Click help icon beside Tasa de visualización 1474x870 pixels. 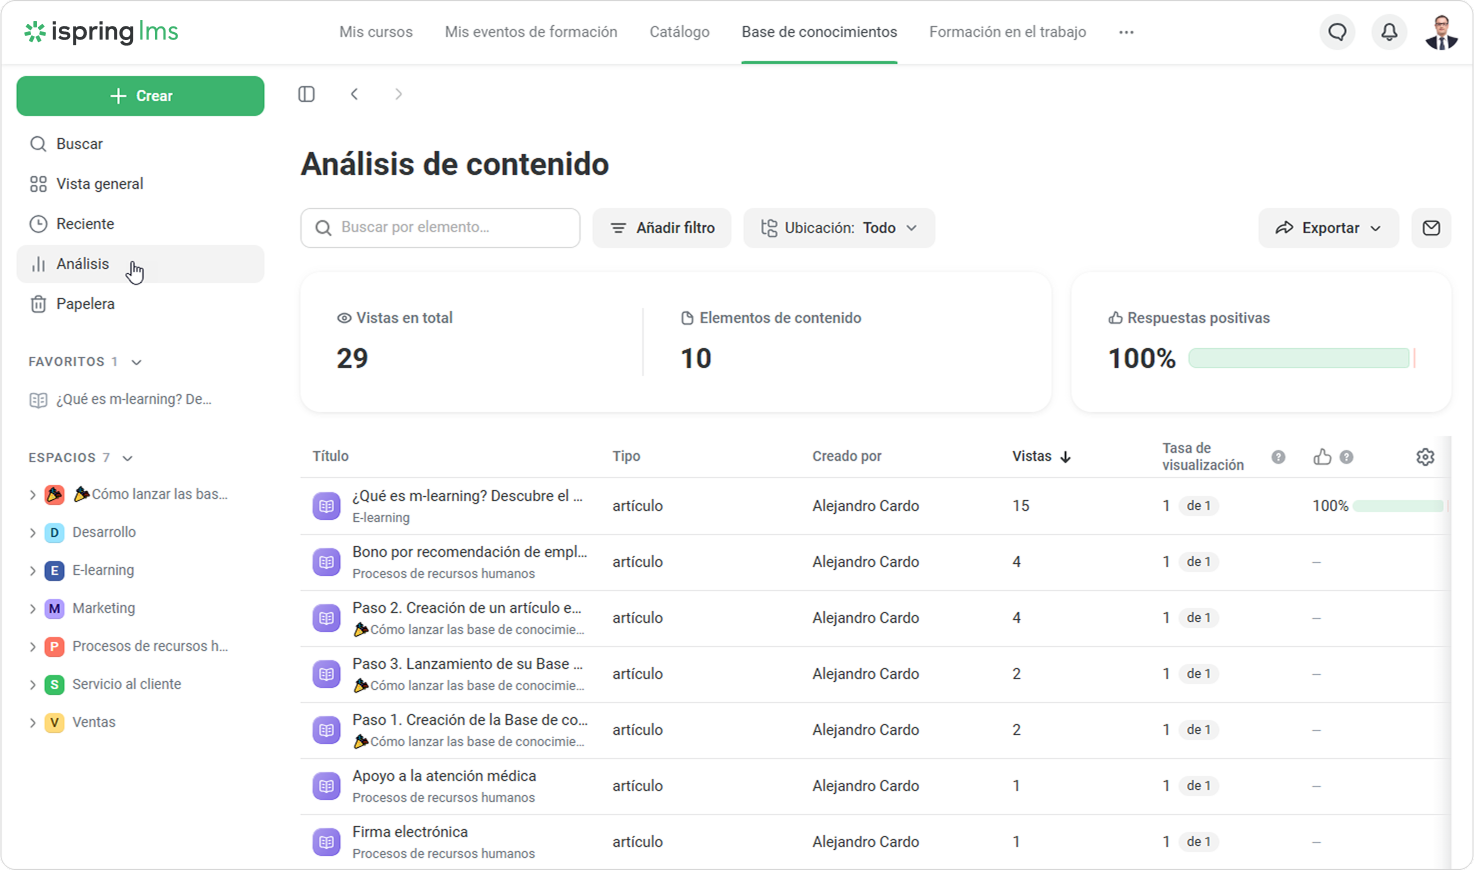(1278, 457)
